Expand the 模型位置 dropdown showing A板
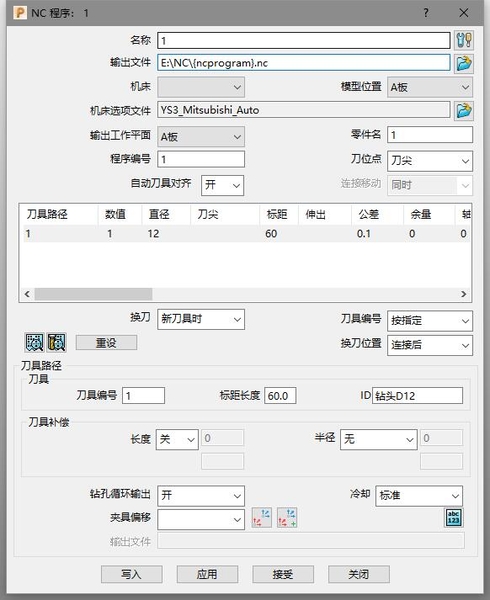The image size is (490, 600). coord(430,87)
